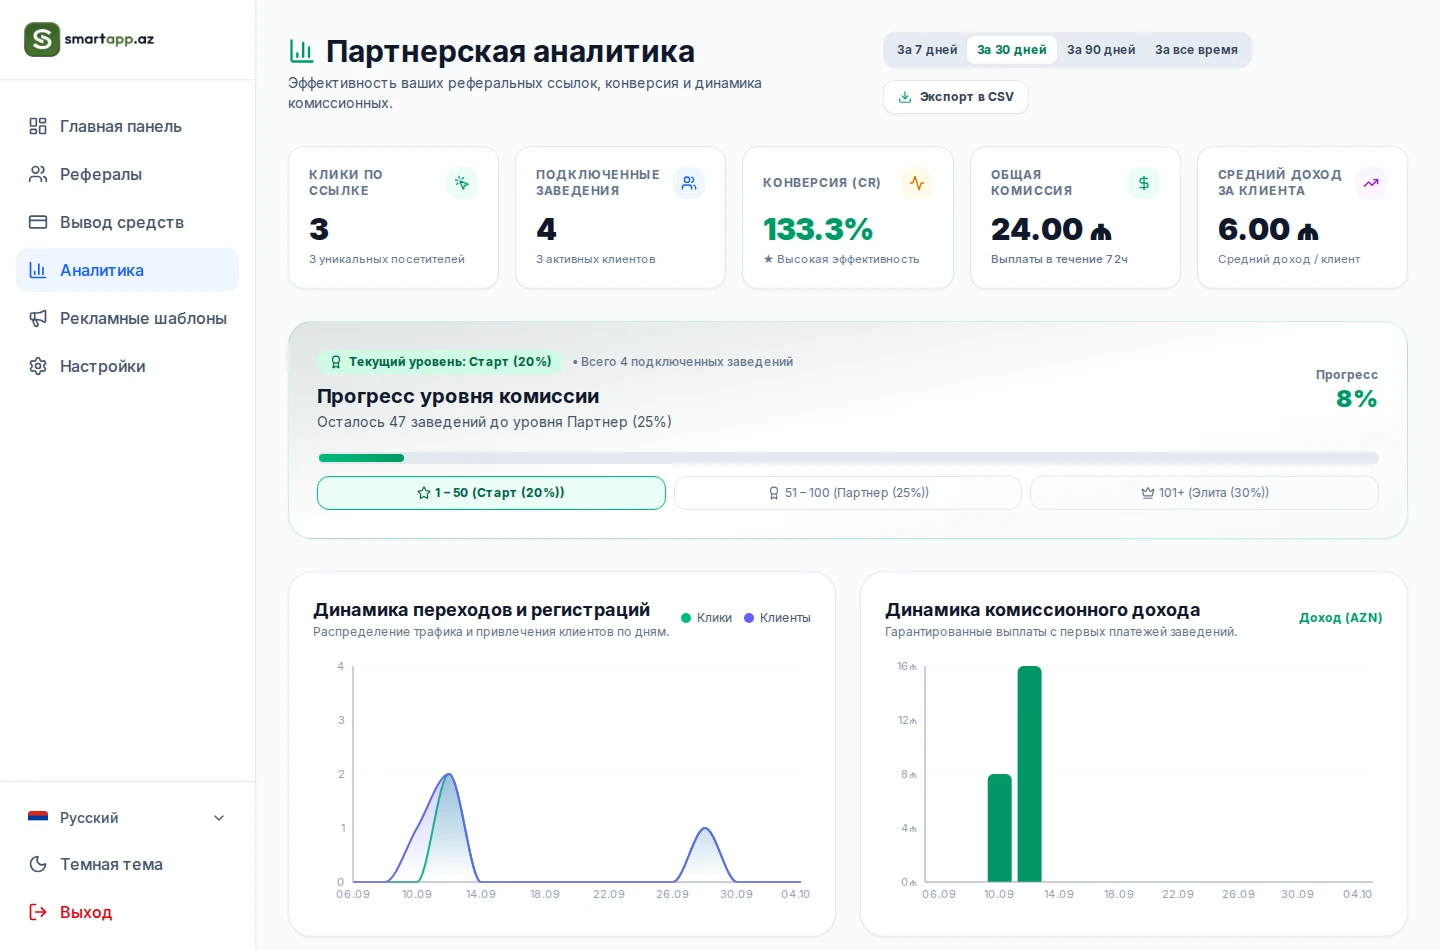Click the smartapp.az logo icon

click(x=42, y=39)
